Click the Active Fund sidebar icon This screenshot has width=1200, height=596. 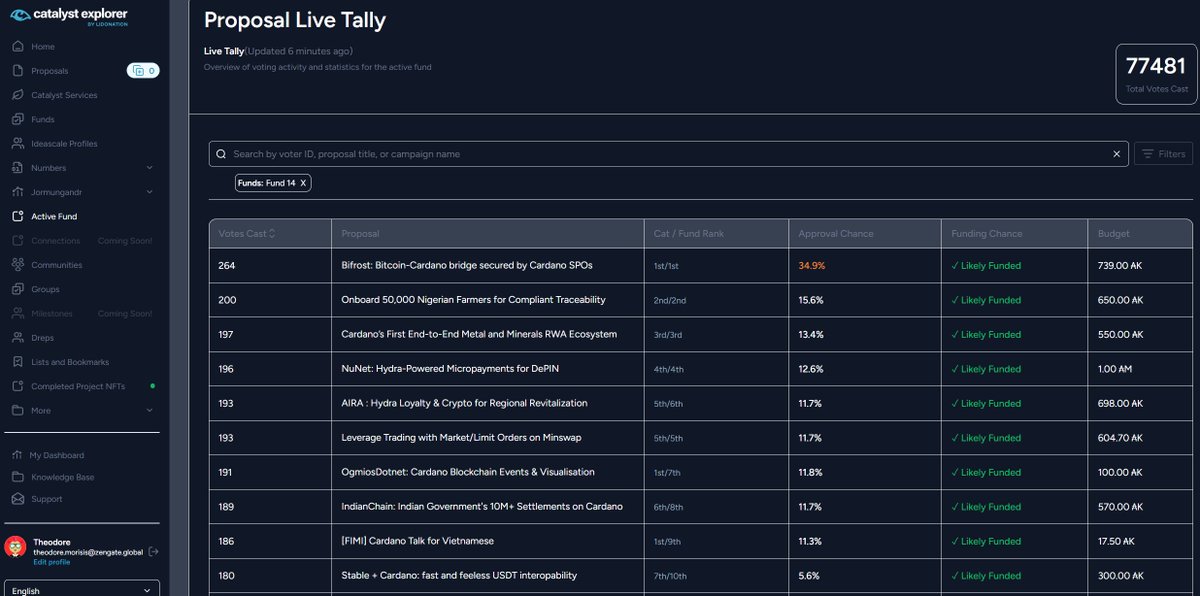coord(17,216)
